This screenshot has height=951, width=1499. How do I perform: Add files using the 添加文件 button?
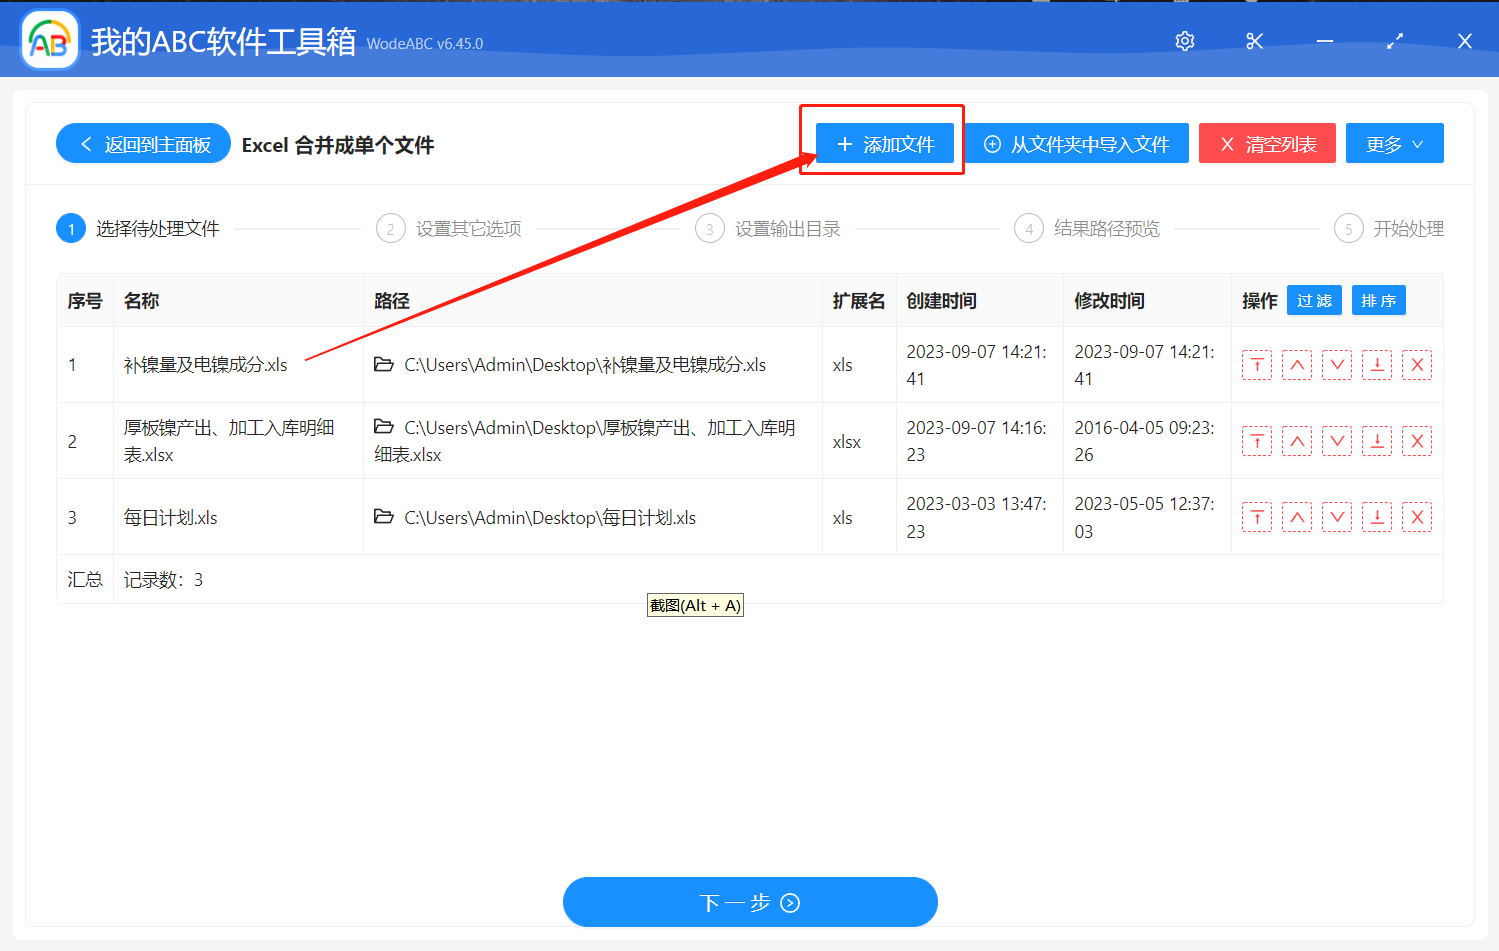pos(881,143)
